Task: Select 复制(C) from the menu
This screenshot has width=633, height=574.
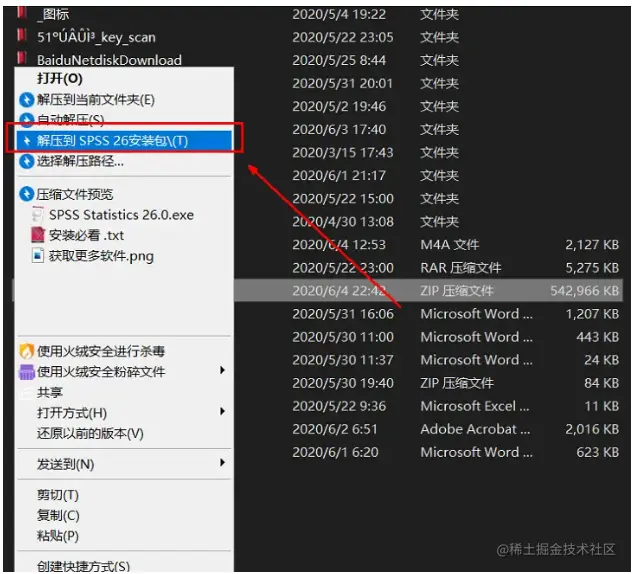Action: coord(58,515)
